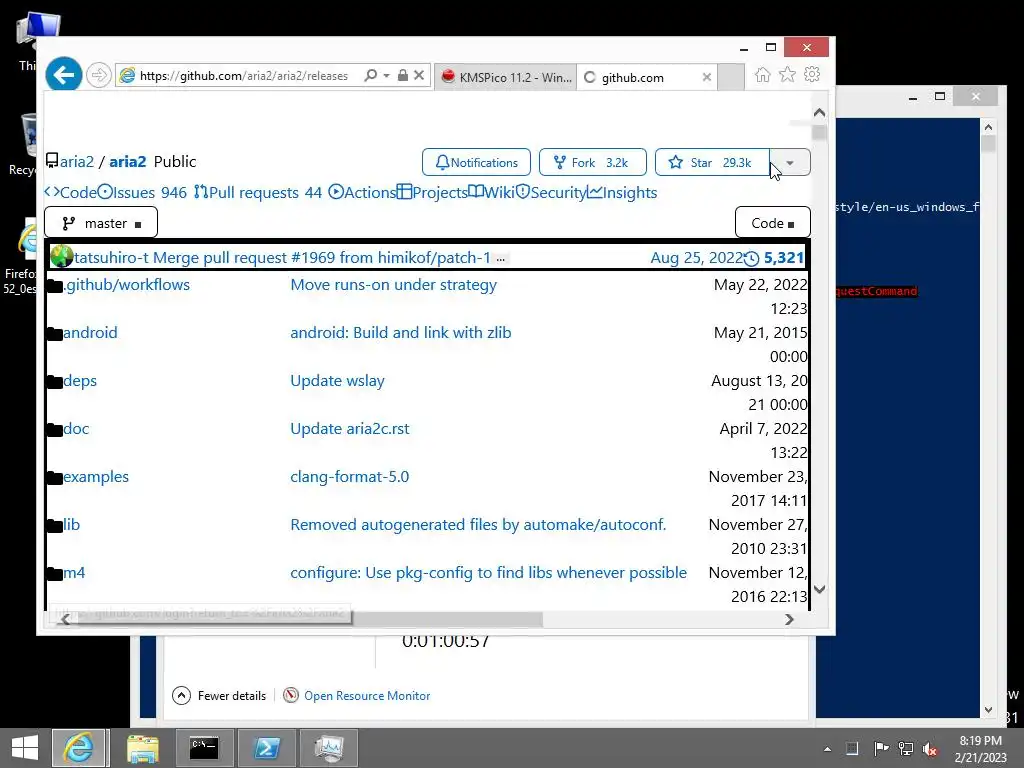
Task: Open Issues 946 tab
Action: coord(142,193)
